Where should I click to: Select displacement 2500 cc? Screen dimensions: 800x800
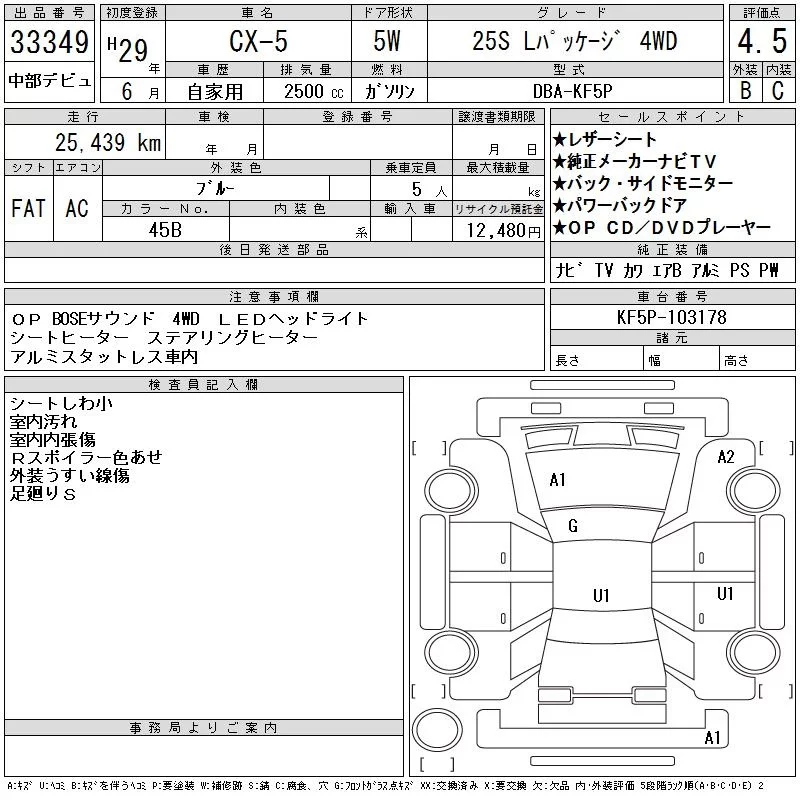coord(313,91)
